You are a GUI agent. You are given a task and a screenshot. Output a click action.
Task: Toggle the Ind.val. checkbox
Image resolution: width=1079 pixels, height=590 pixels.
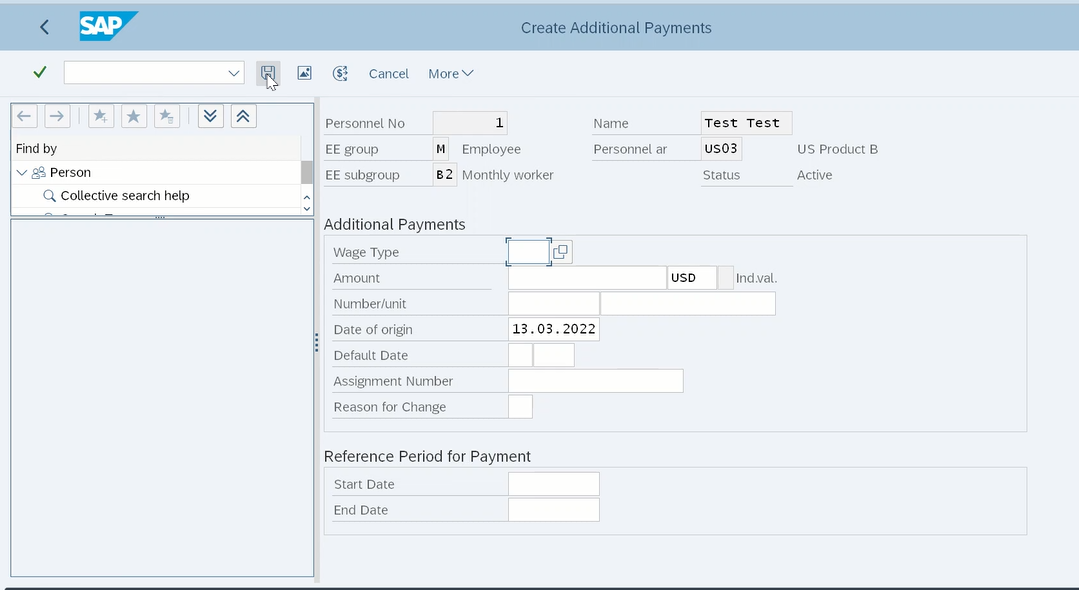pos(725,278)
